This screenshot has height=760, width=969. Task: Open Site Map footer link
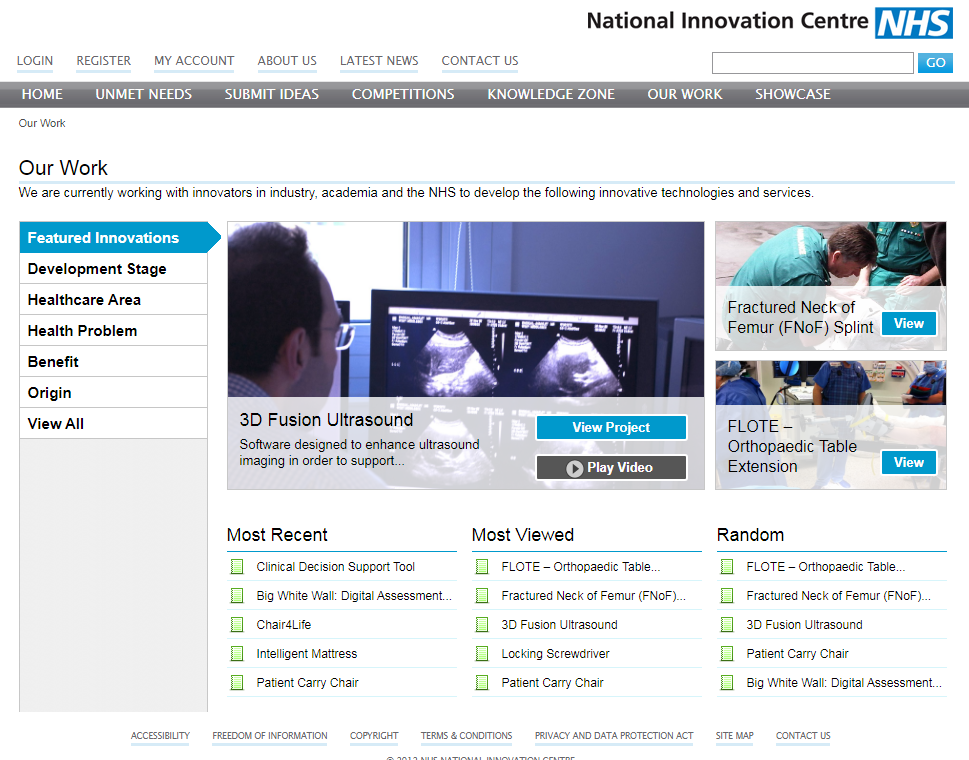[x=735, y=736]
